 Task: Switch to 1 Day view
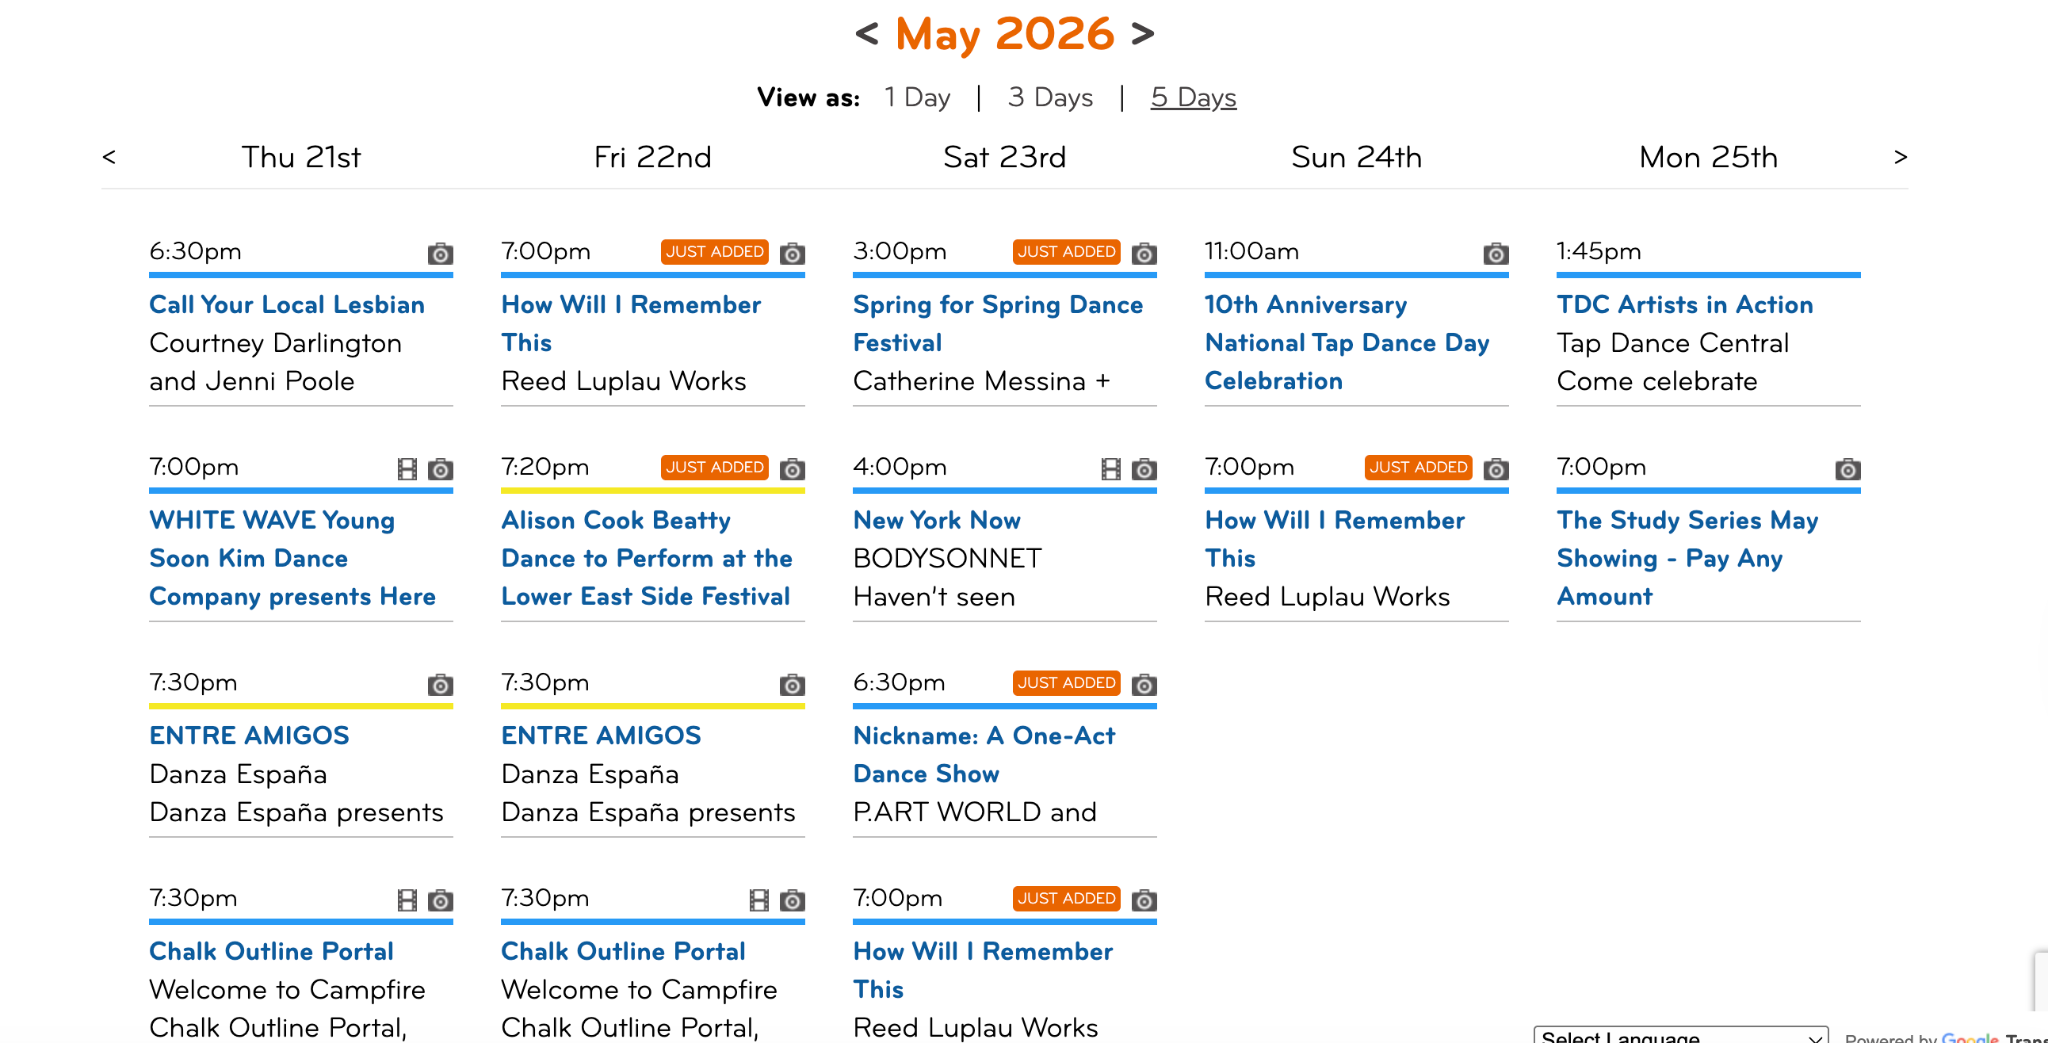tap(917, 97)
